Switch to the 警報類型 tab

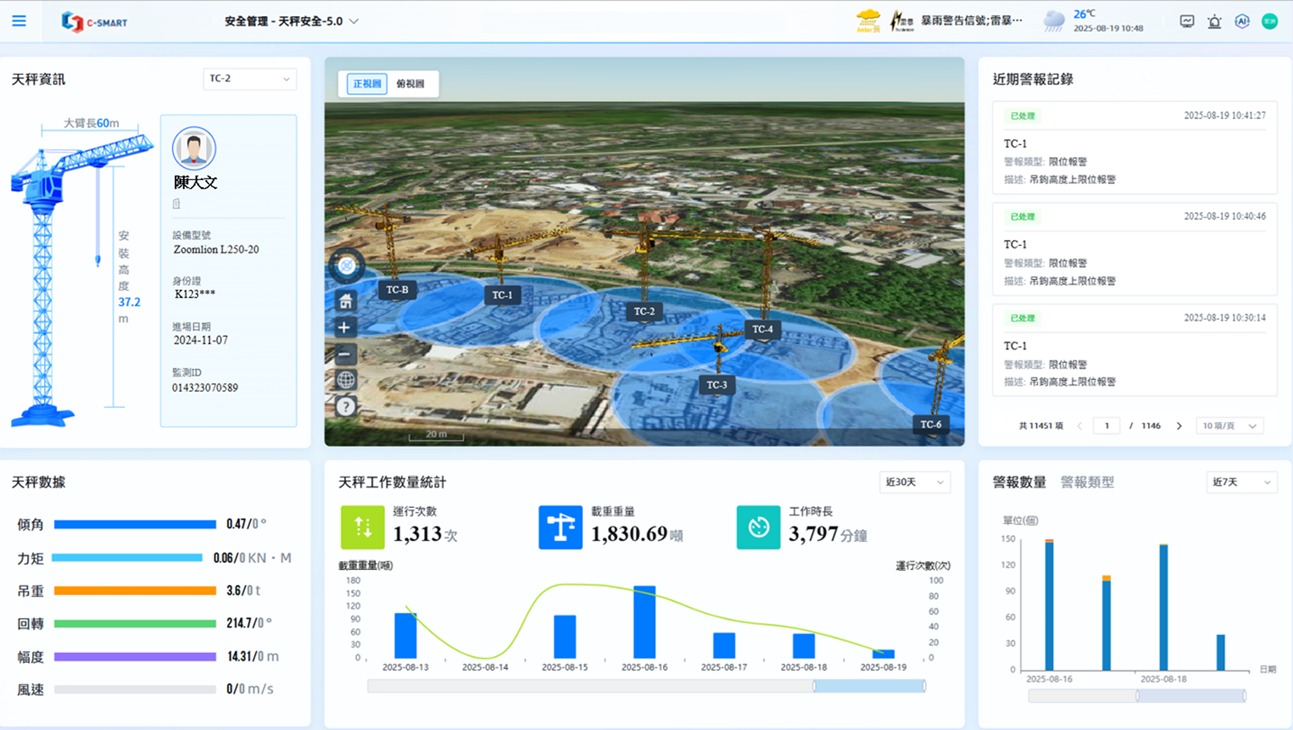pos(1087,482)
